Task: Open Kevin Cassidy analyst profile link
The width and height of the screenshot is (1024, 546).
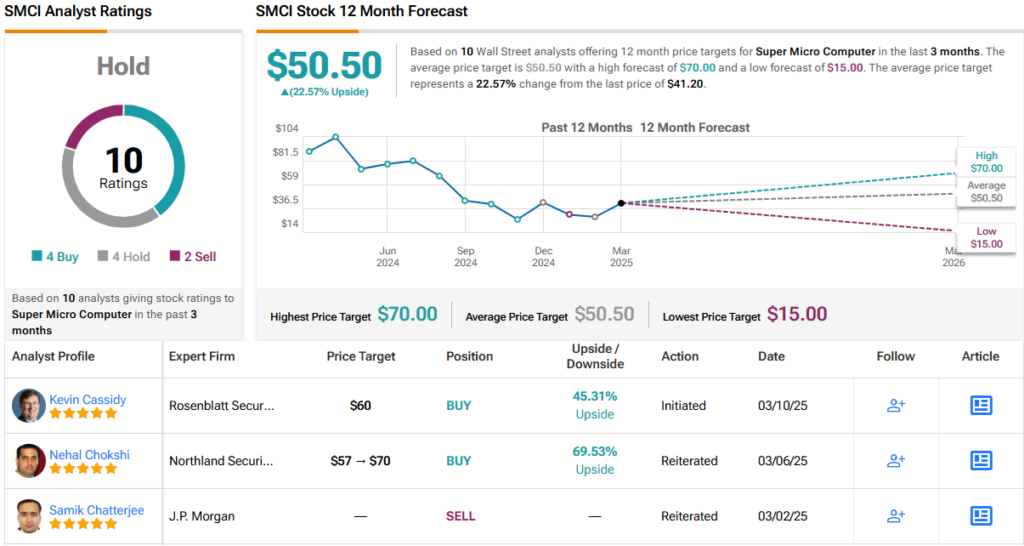Action: pyautogui.click(x=88, y=399)
